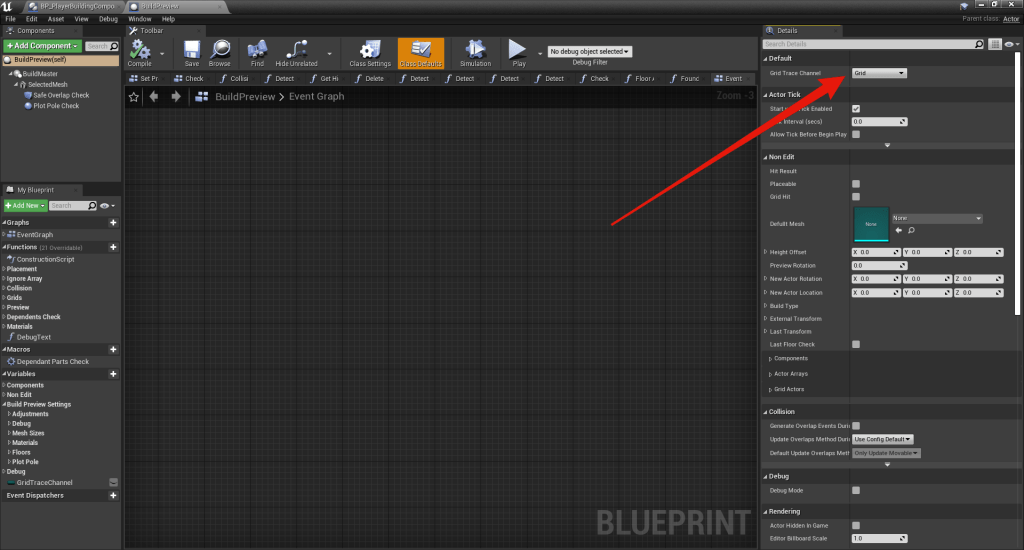Open Update Overlaps Method dropdown

pos(882,440)
